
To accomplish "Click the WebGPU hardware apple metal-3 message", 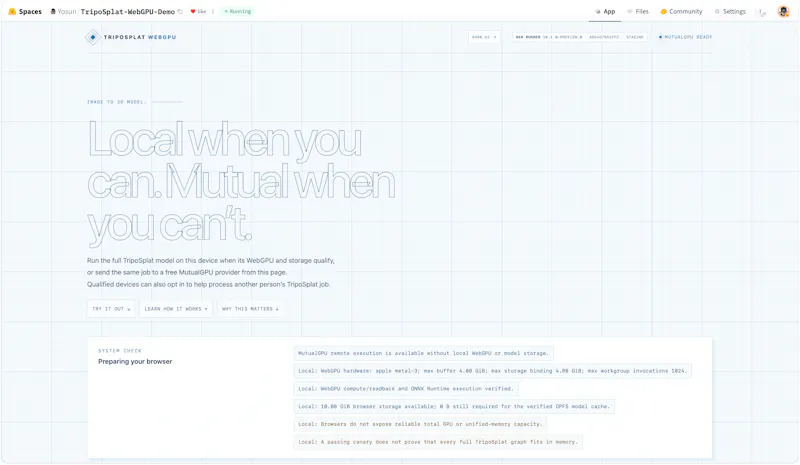I will click(492, 371).
